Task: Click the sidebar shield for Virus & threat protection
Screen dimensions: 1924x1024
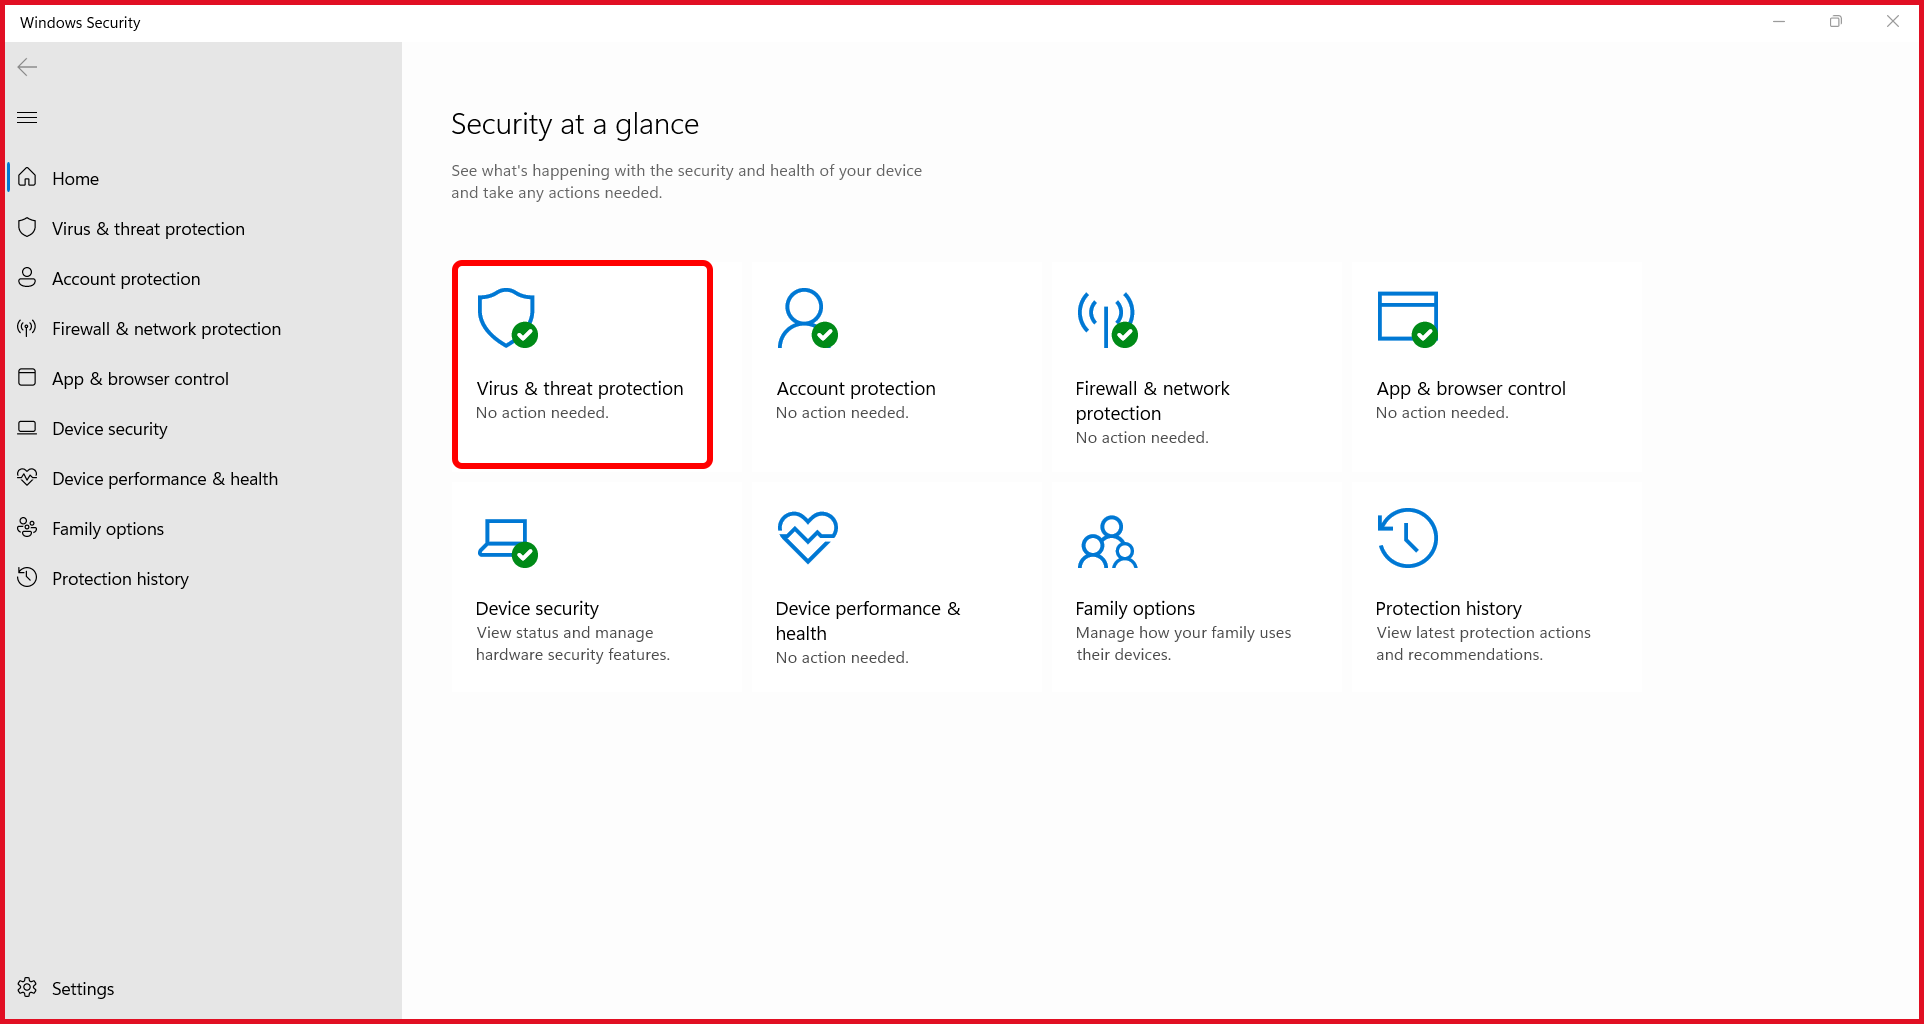Action: (28, 227)
